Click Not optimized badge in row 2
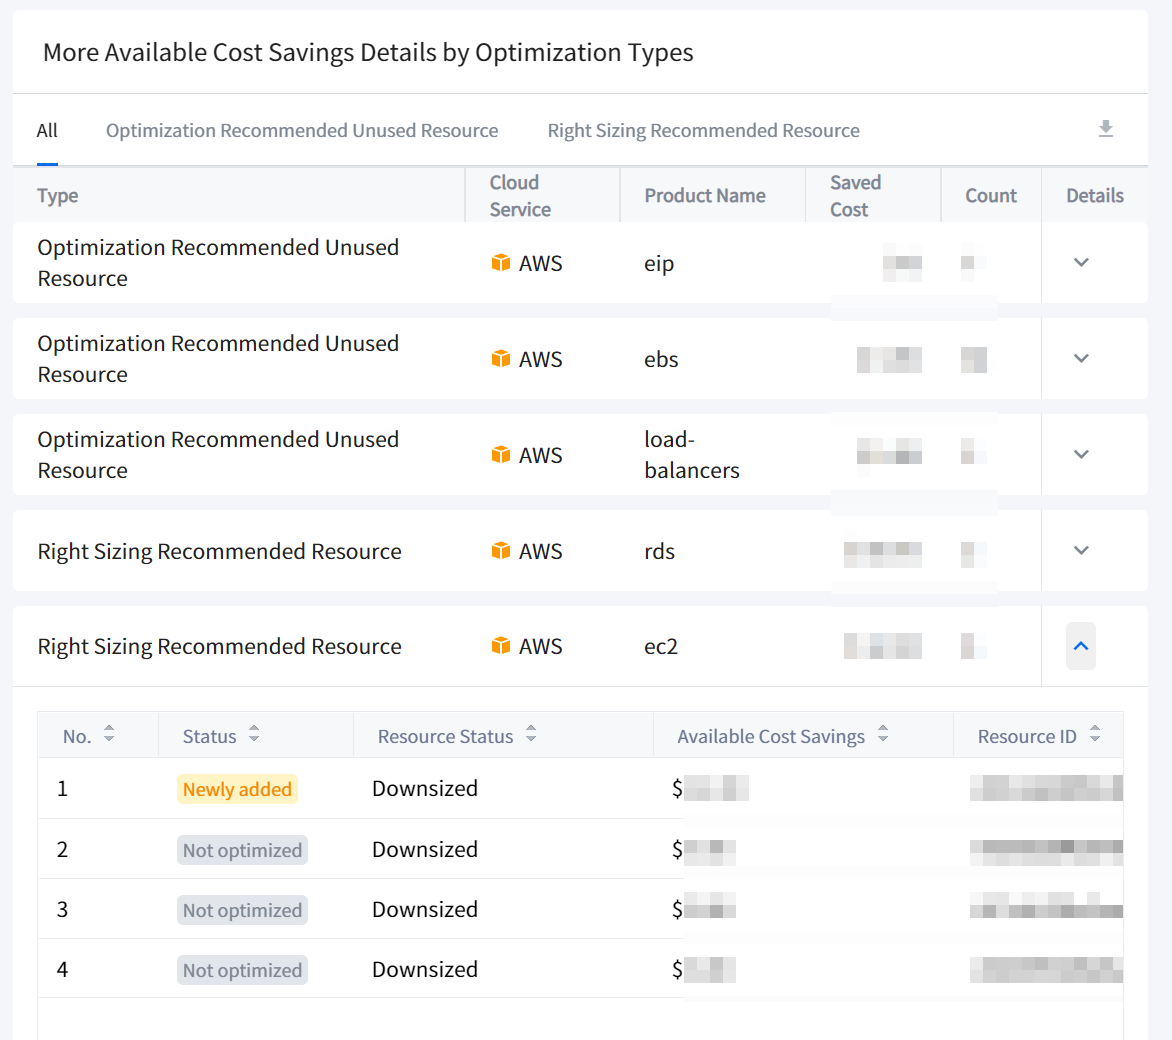 click(x=242, y=851)
